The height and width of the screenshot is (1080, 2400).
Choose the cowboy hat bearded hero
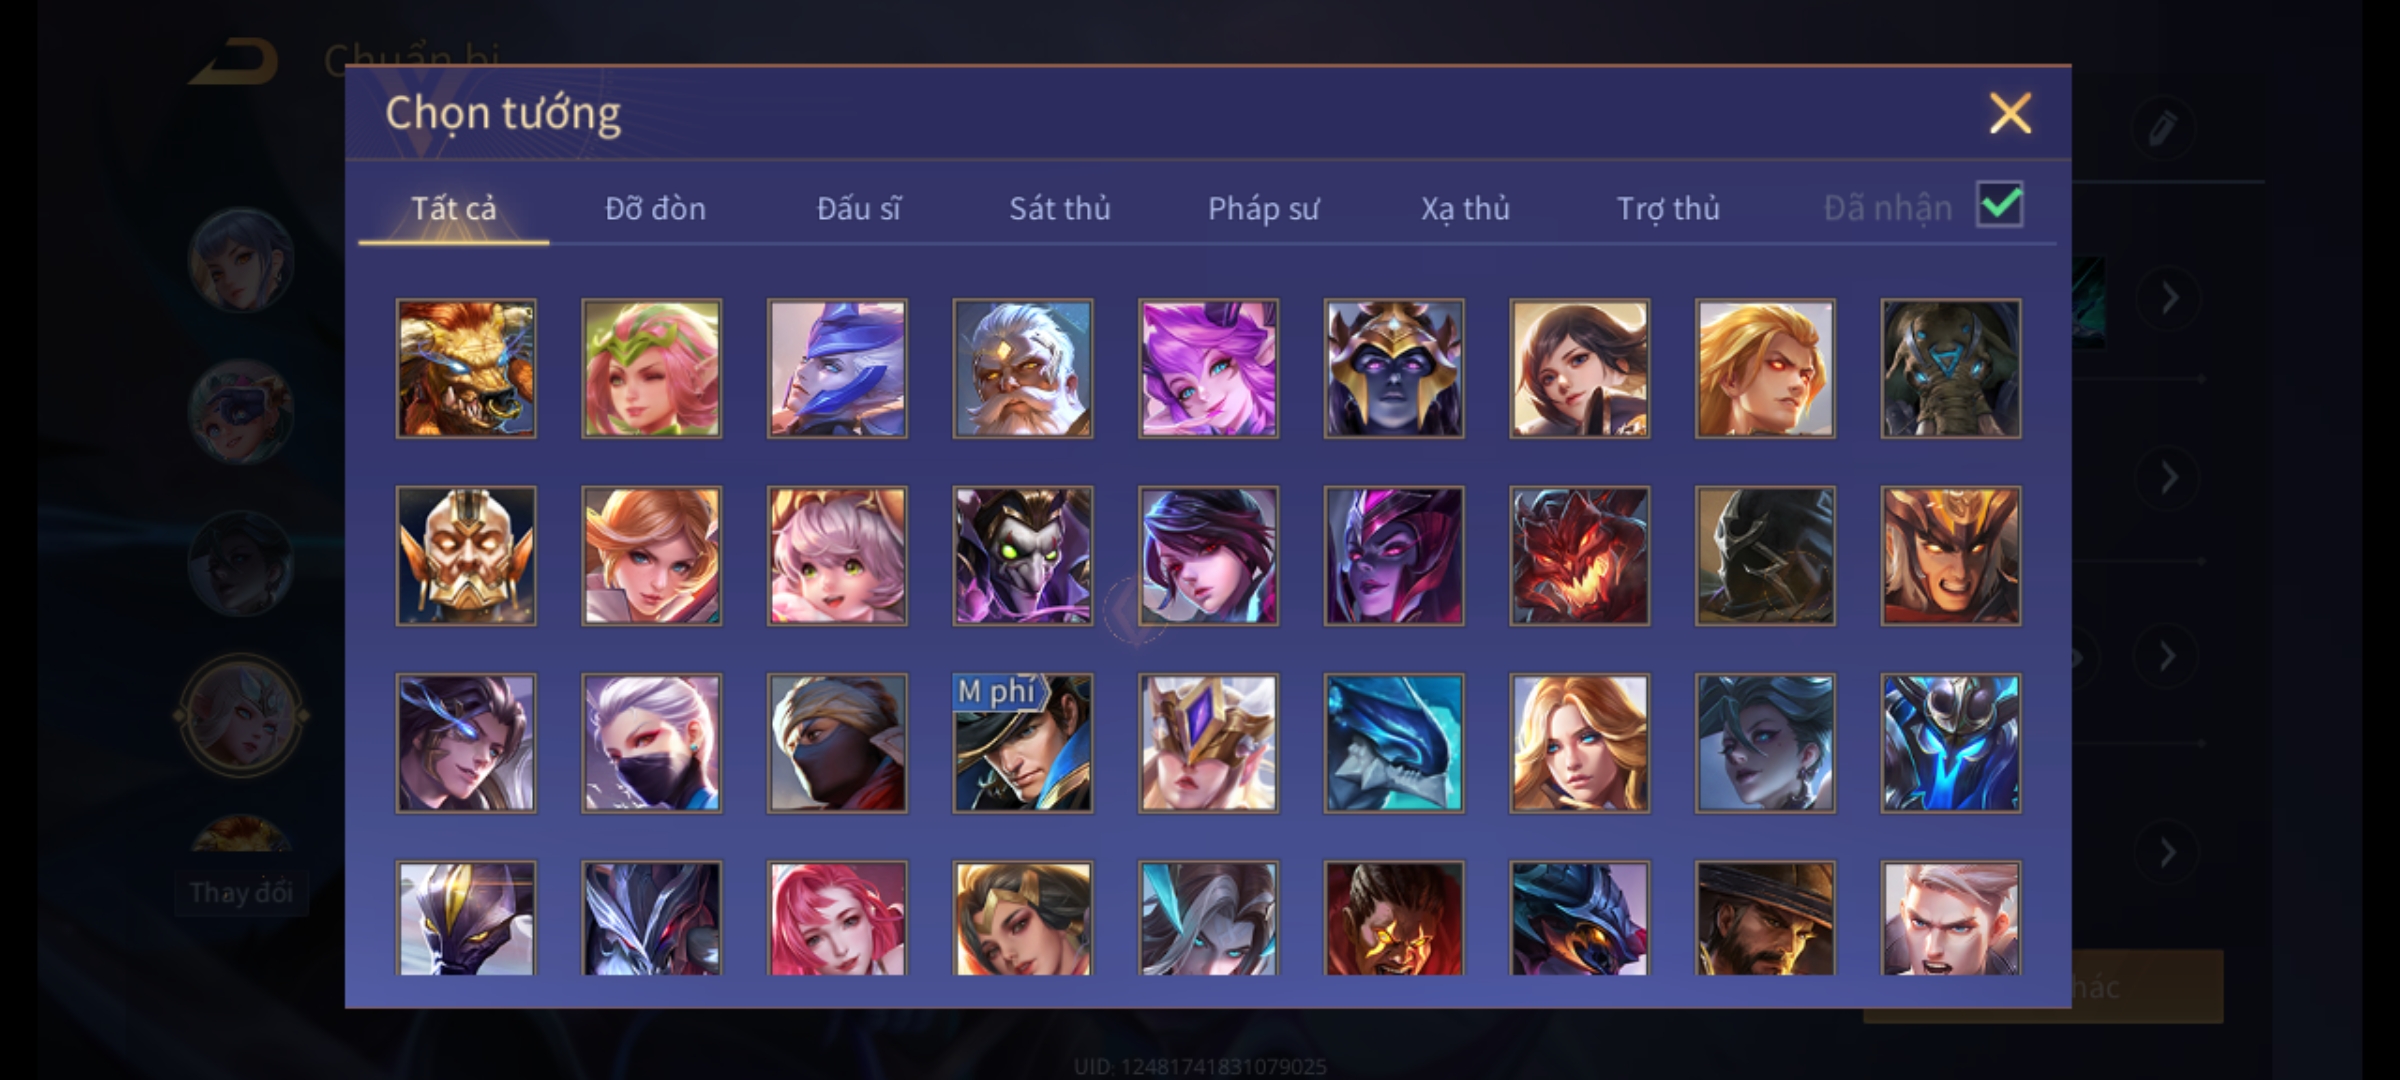point(1765,918)
